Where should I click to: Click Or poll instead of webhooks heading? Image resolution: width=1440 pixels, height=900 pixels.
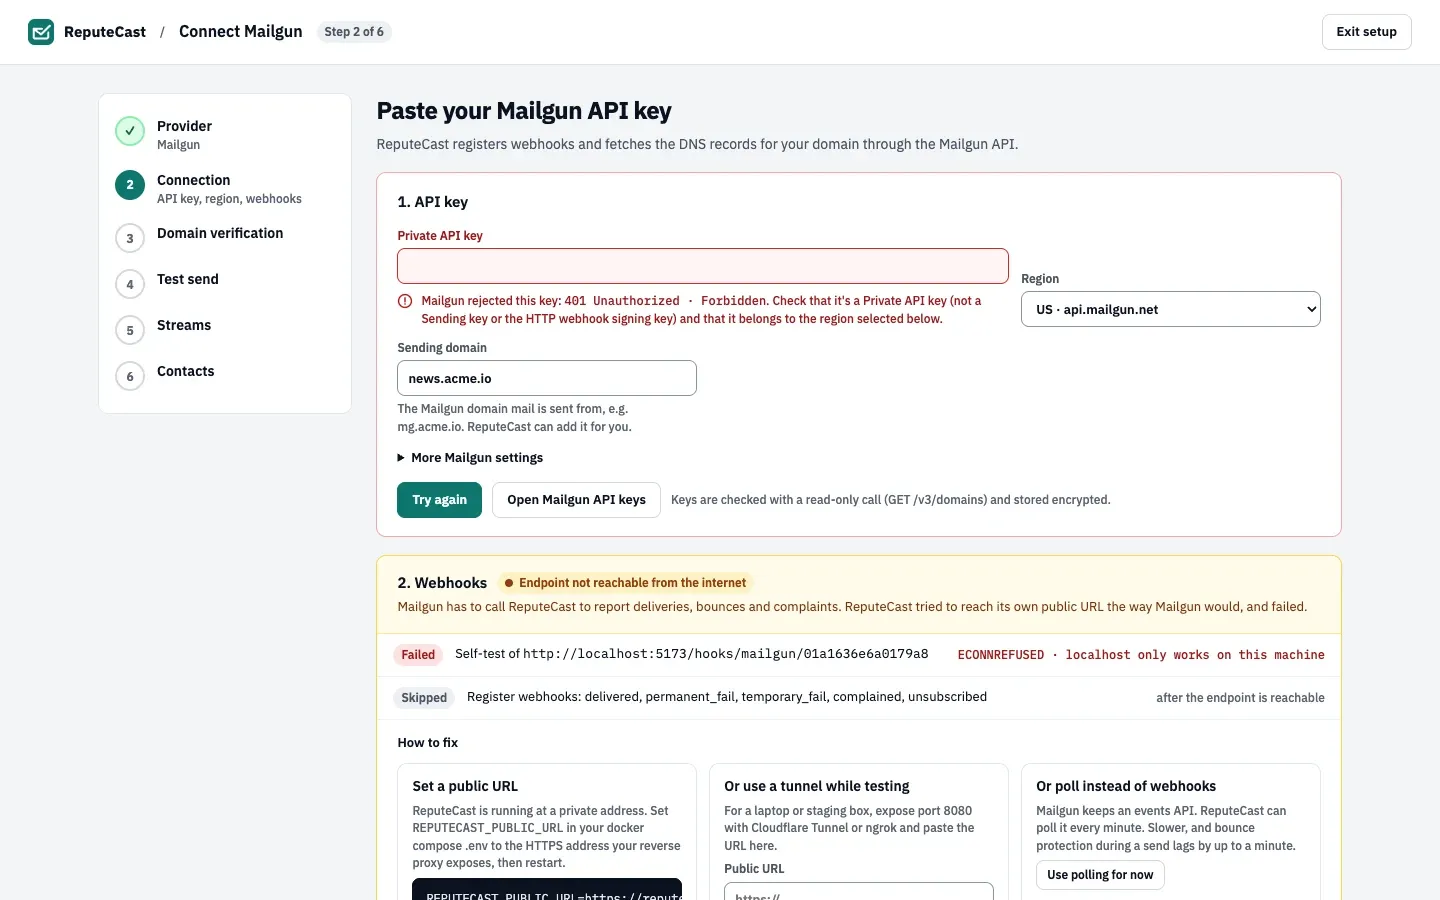(x=1126, y=786)
